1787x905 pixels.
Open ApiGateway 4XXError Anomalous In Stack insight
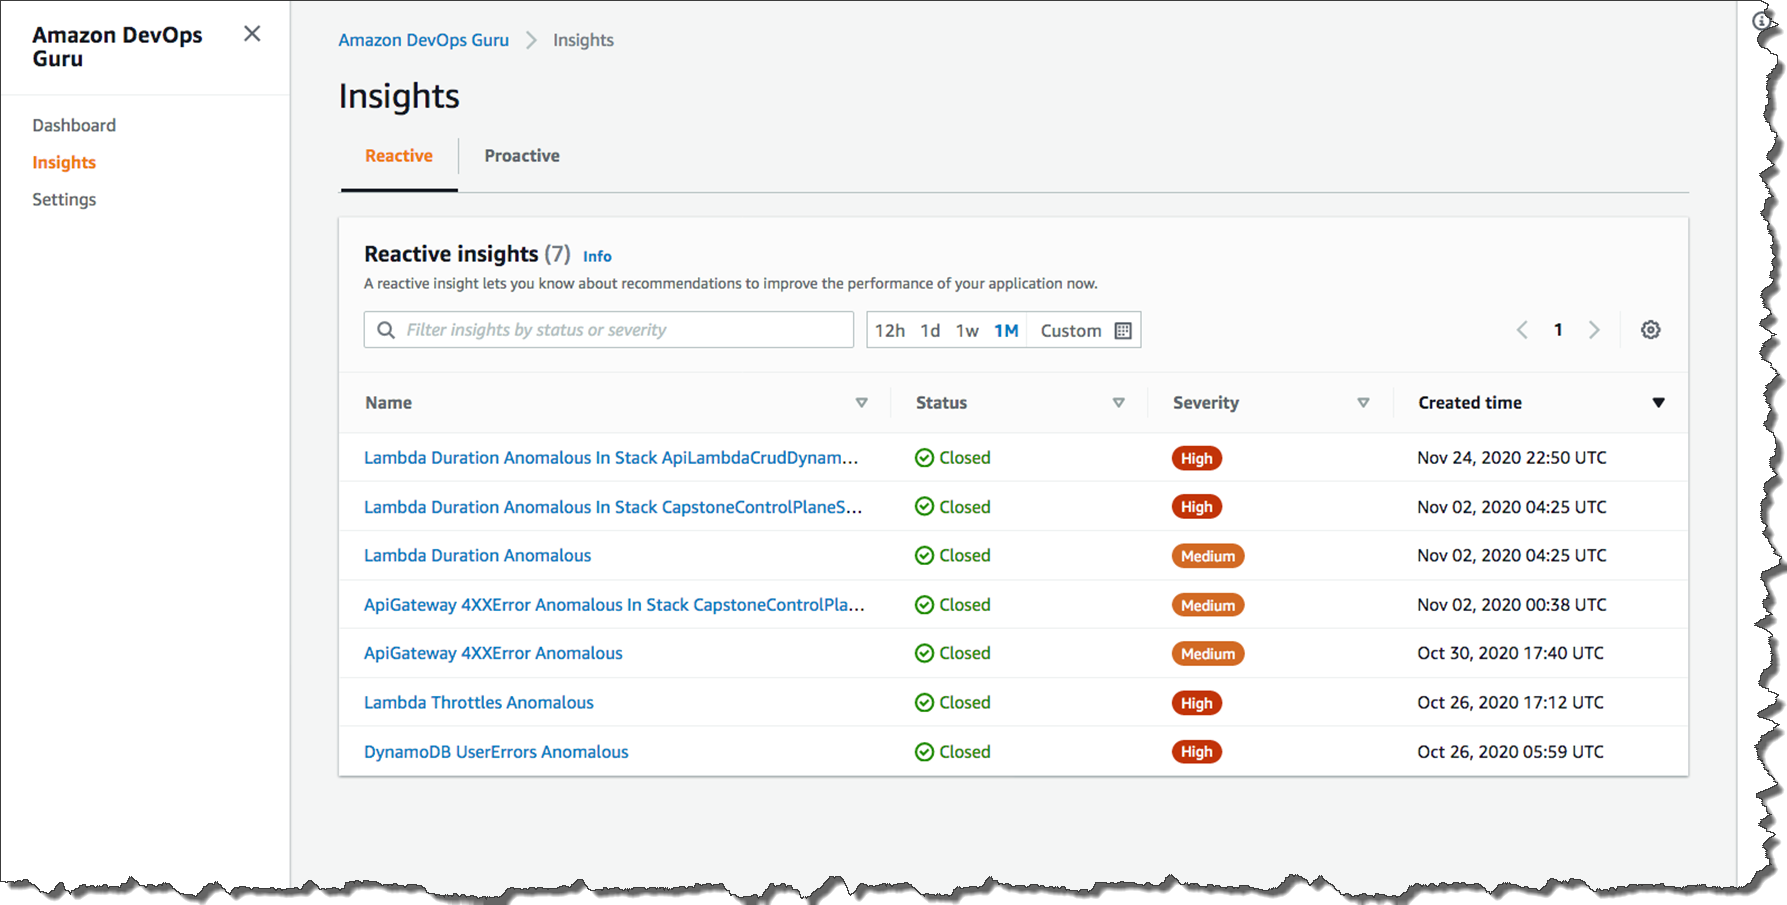point(614,605)
